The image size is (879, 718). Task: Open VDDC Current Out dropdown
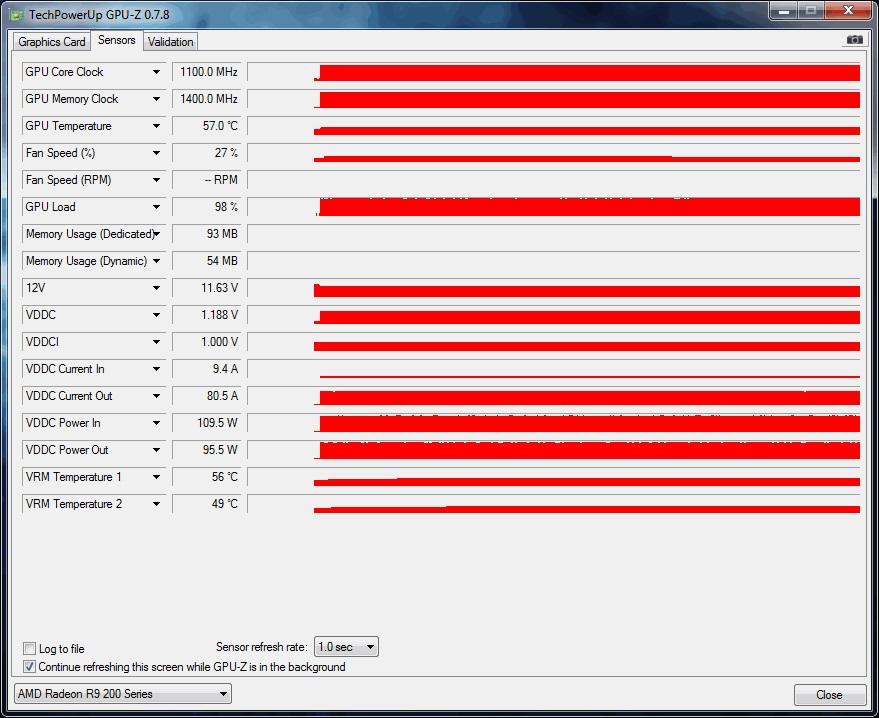[156, 396]
